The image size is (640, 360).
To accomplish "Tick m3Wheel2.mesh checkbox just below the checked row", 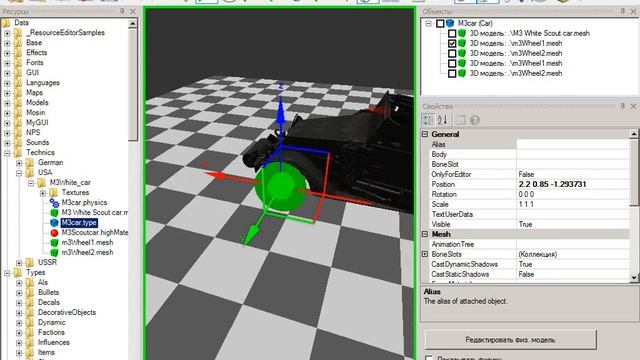I will [452, 53].
